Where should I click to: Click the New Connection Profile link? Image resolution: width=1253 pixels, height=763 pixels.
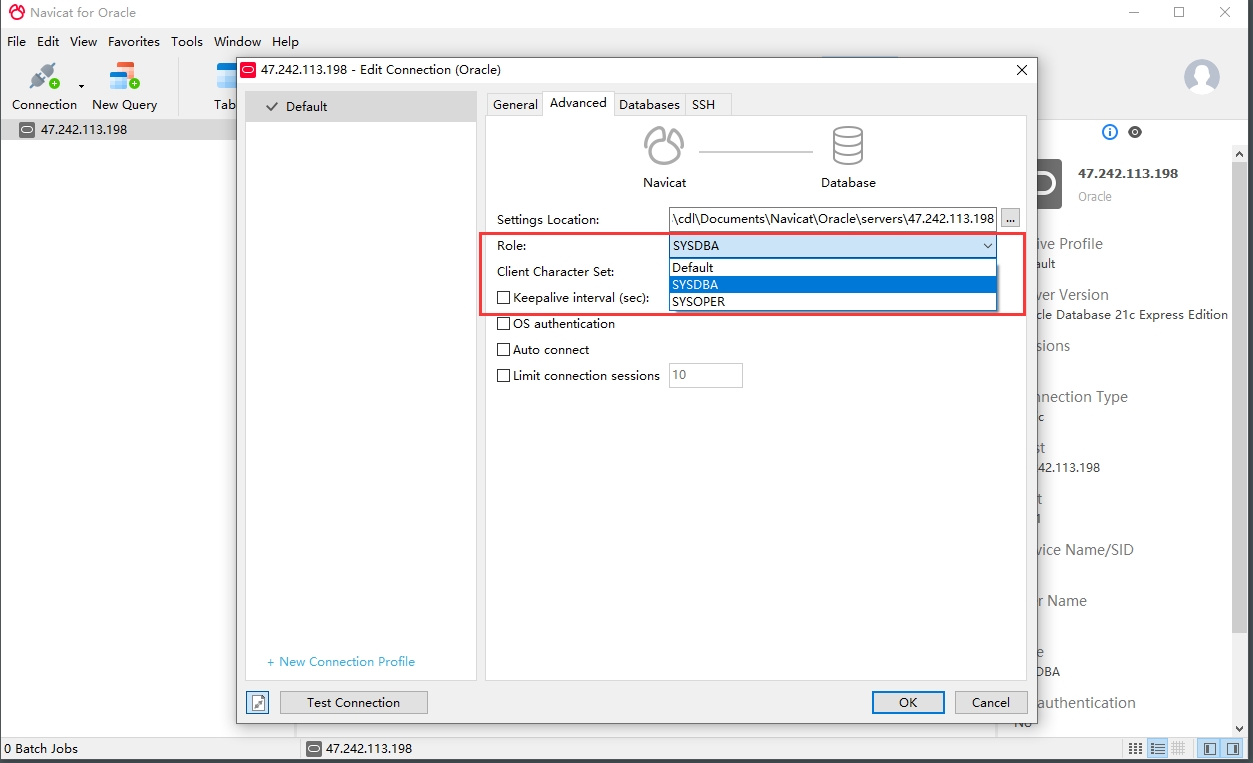340,661
